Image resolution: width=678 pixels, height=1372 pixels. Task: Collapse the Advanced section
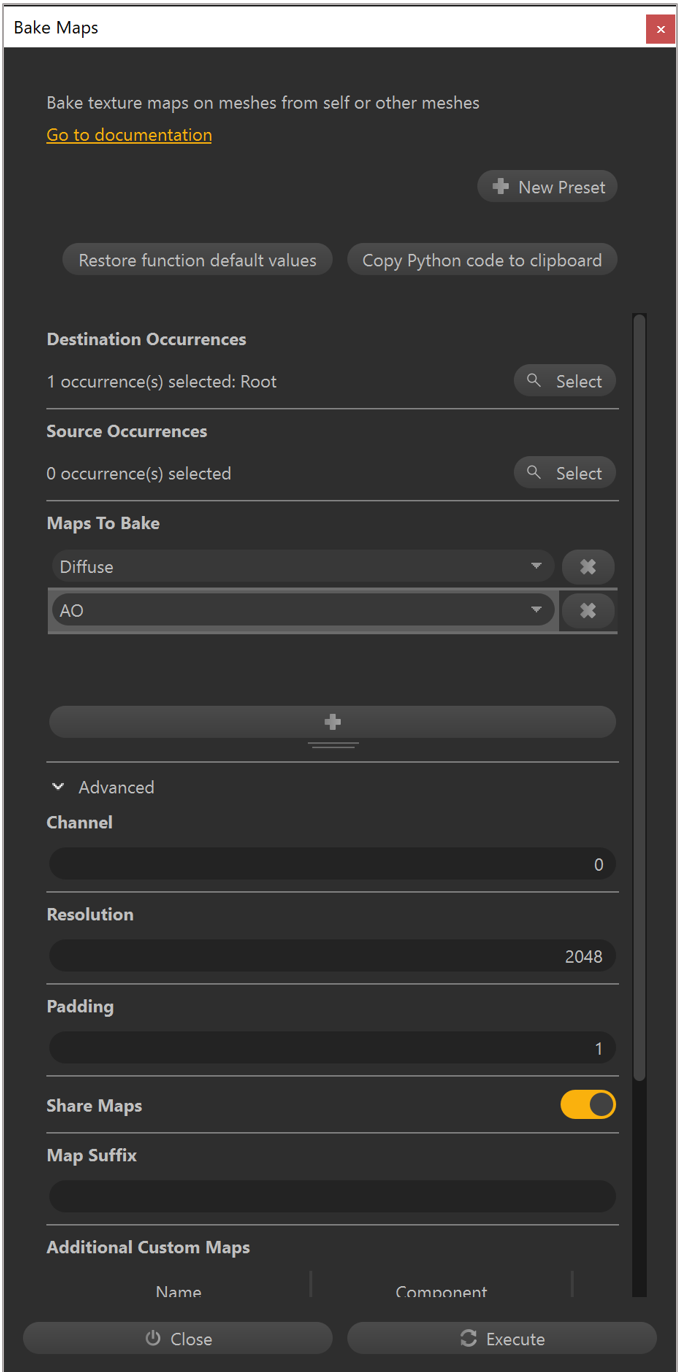pyautogui.click(x=58, y=787)
